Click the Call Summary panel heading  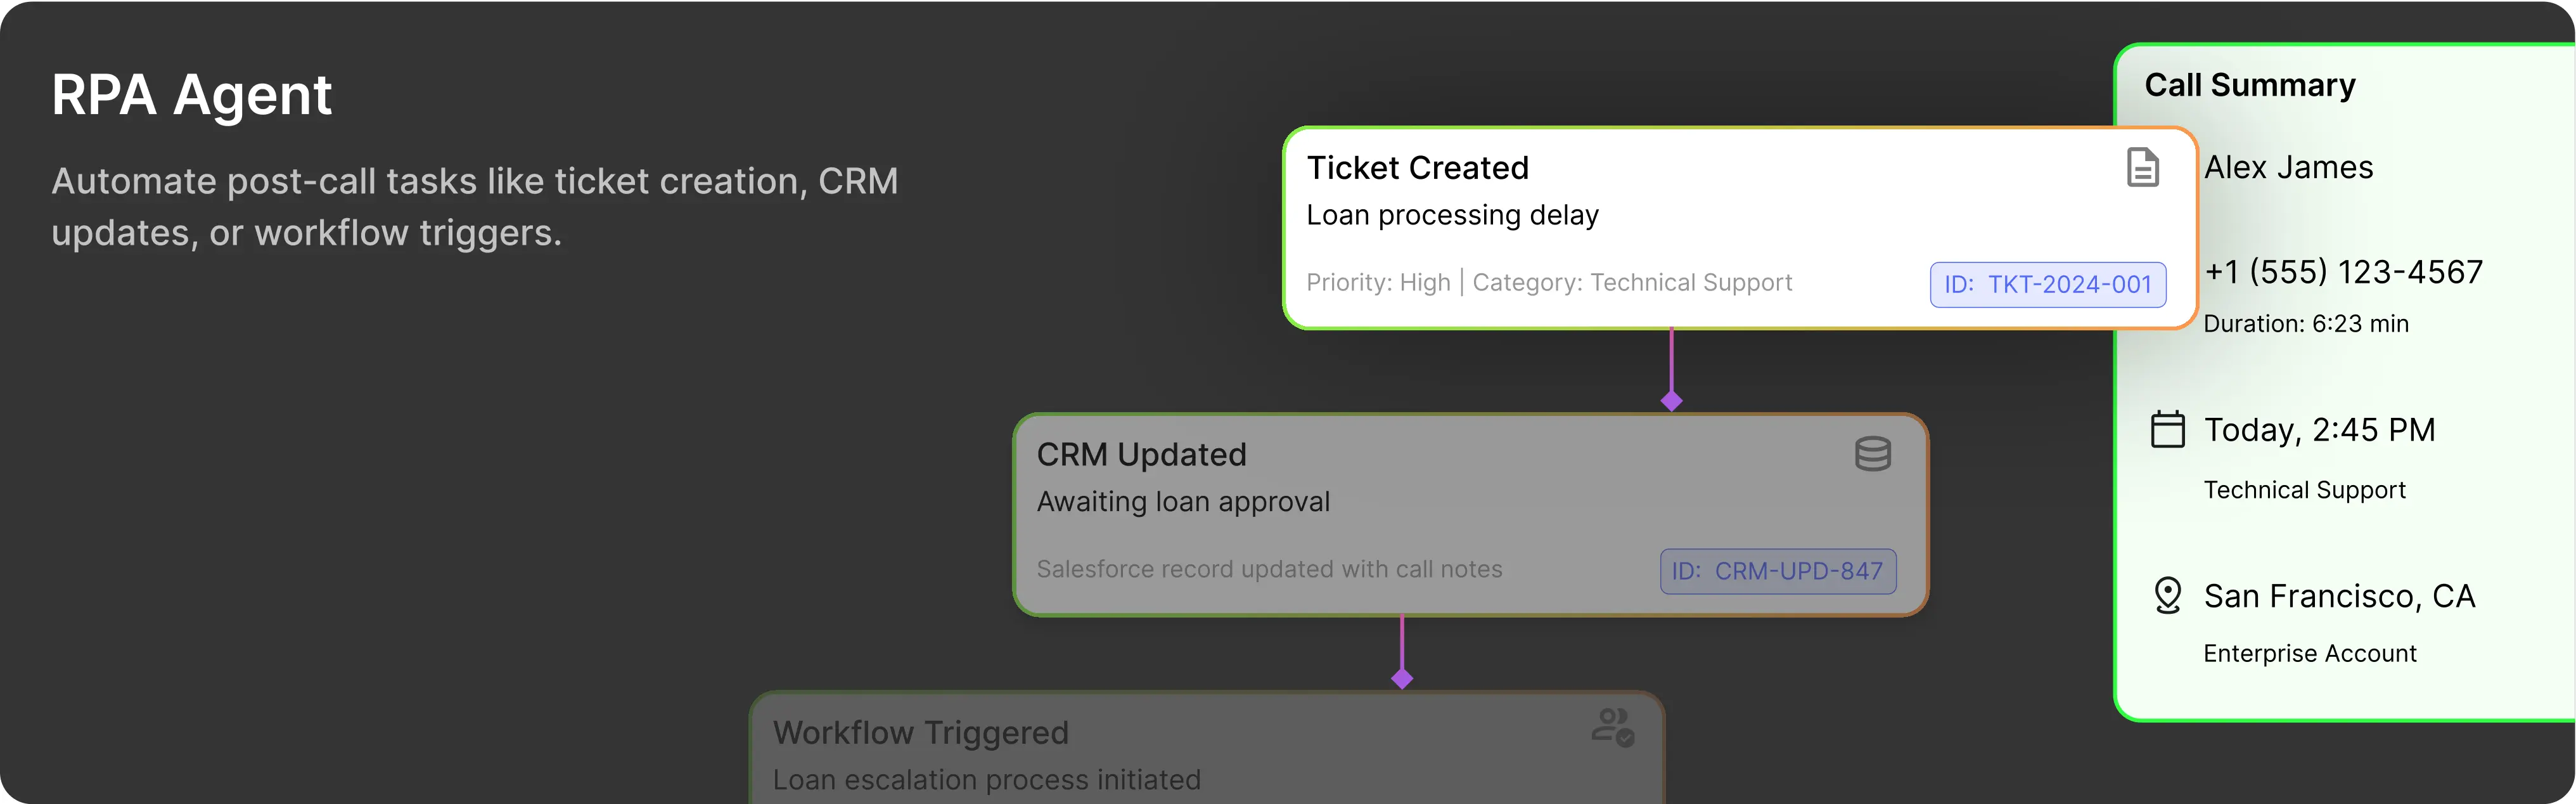pyautogui.click(x=2249, y=86)
